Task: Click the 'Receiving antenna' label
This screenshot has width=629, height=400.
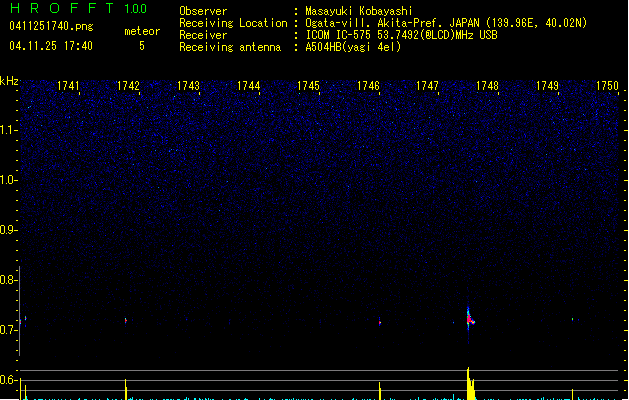Action: pyautogui.click(x=230, y=47)
